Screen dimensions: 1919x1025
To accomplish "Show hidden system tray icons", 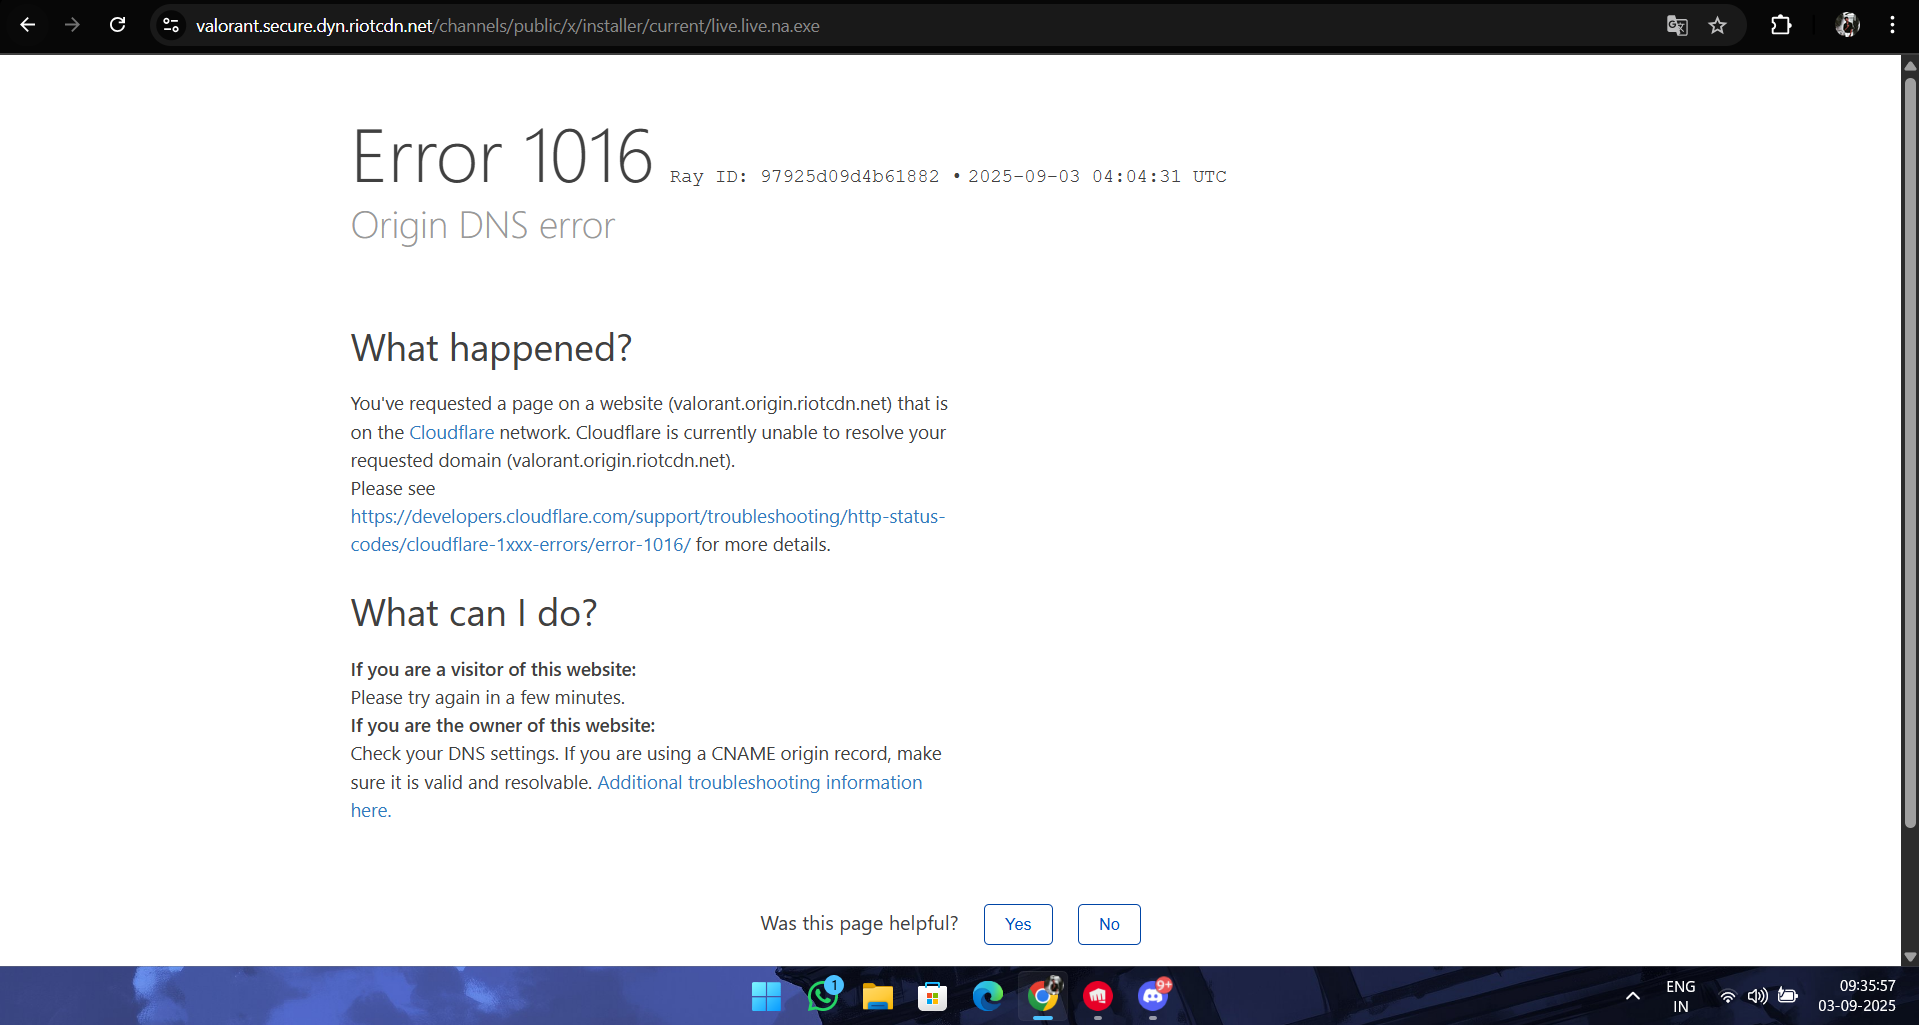I will coord(1632,996).
